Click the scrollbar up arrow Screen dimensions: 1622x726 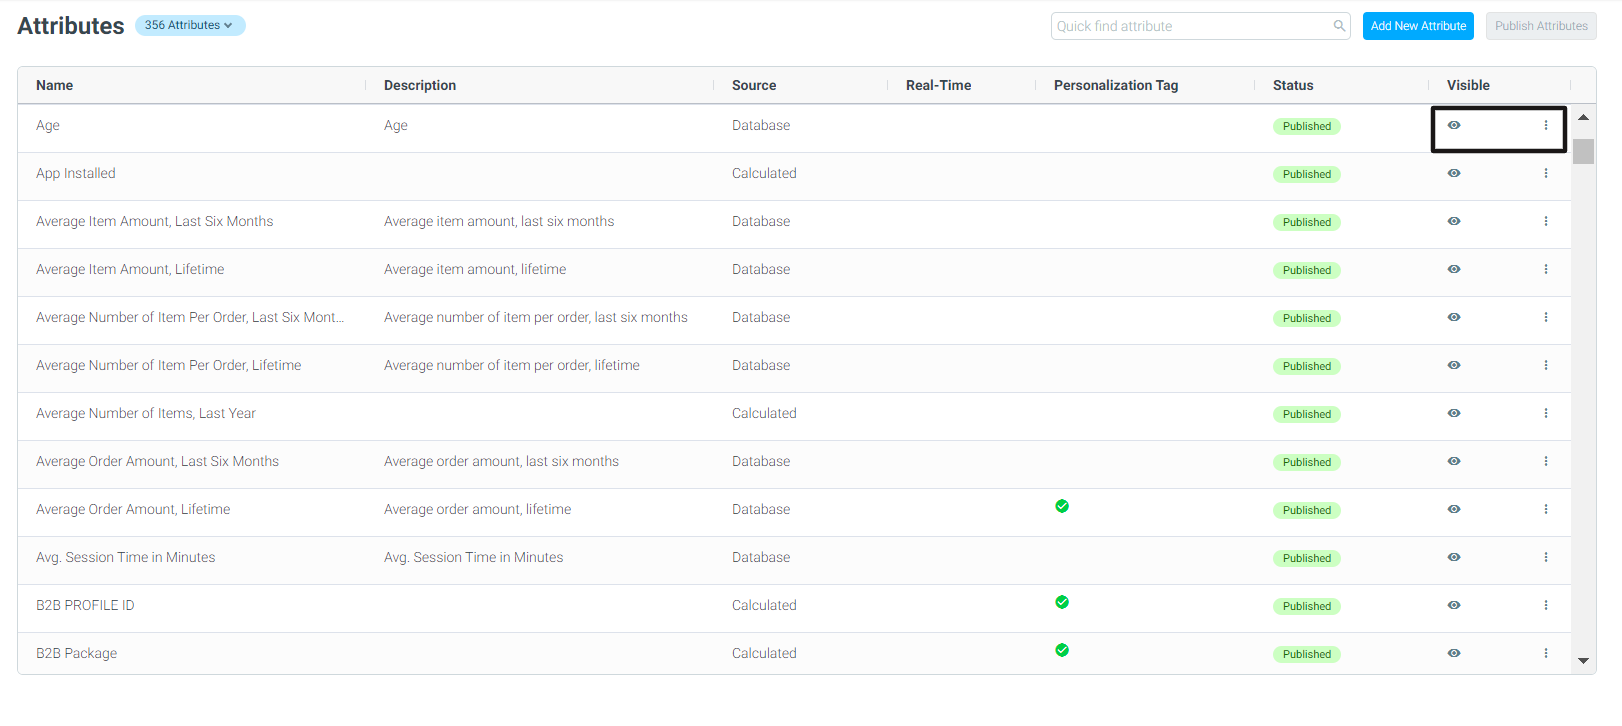(1583, 117)
